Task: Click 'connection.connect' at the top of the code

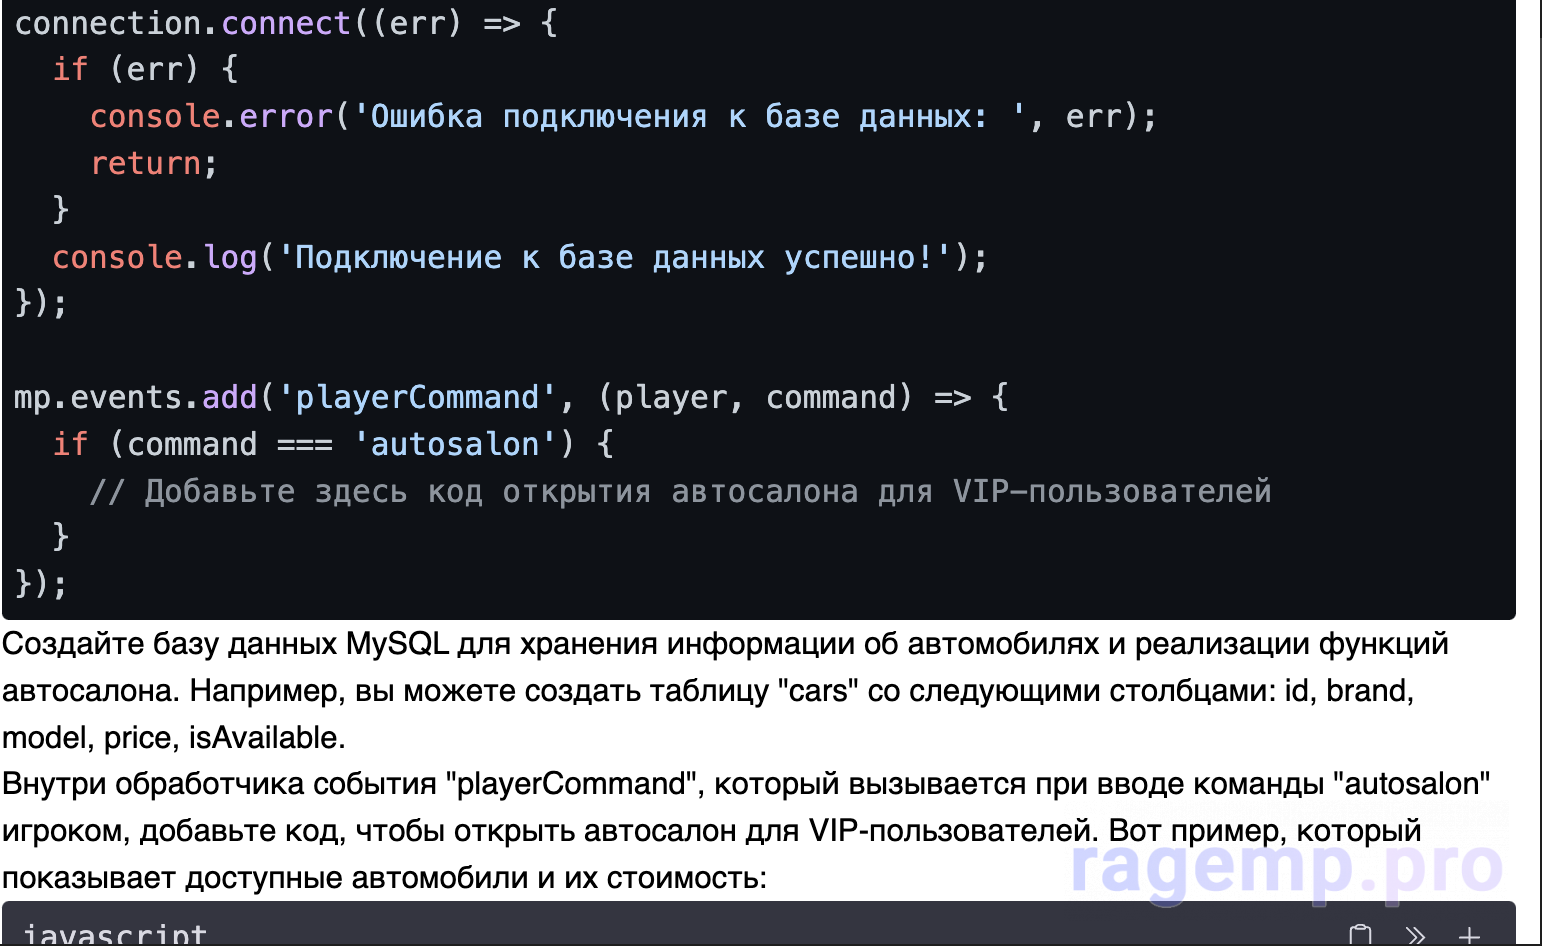Action: coord(182,22)
